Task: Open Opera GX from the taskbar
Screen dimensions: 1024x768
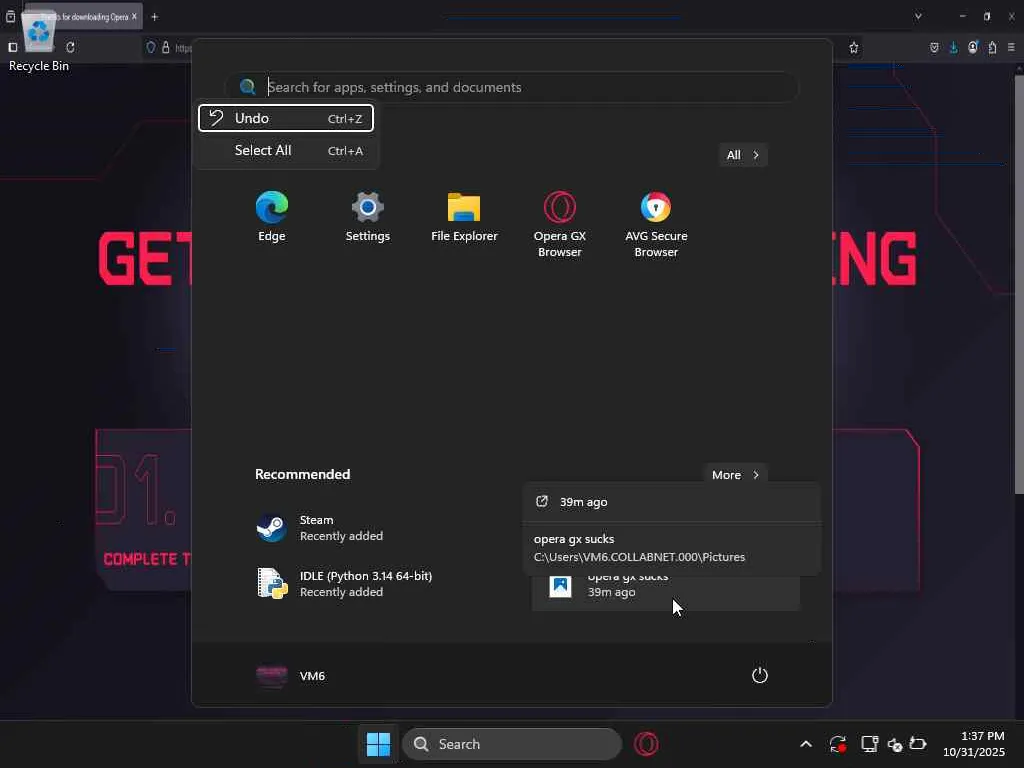Action: [646, 744]
